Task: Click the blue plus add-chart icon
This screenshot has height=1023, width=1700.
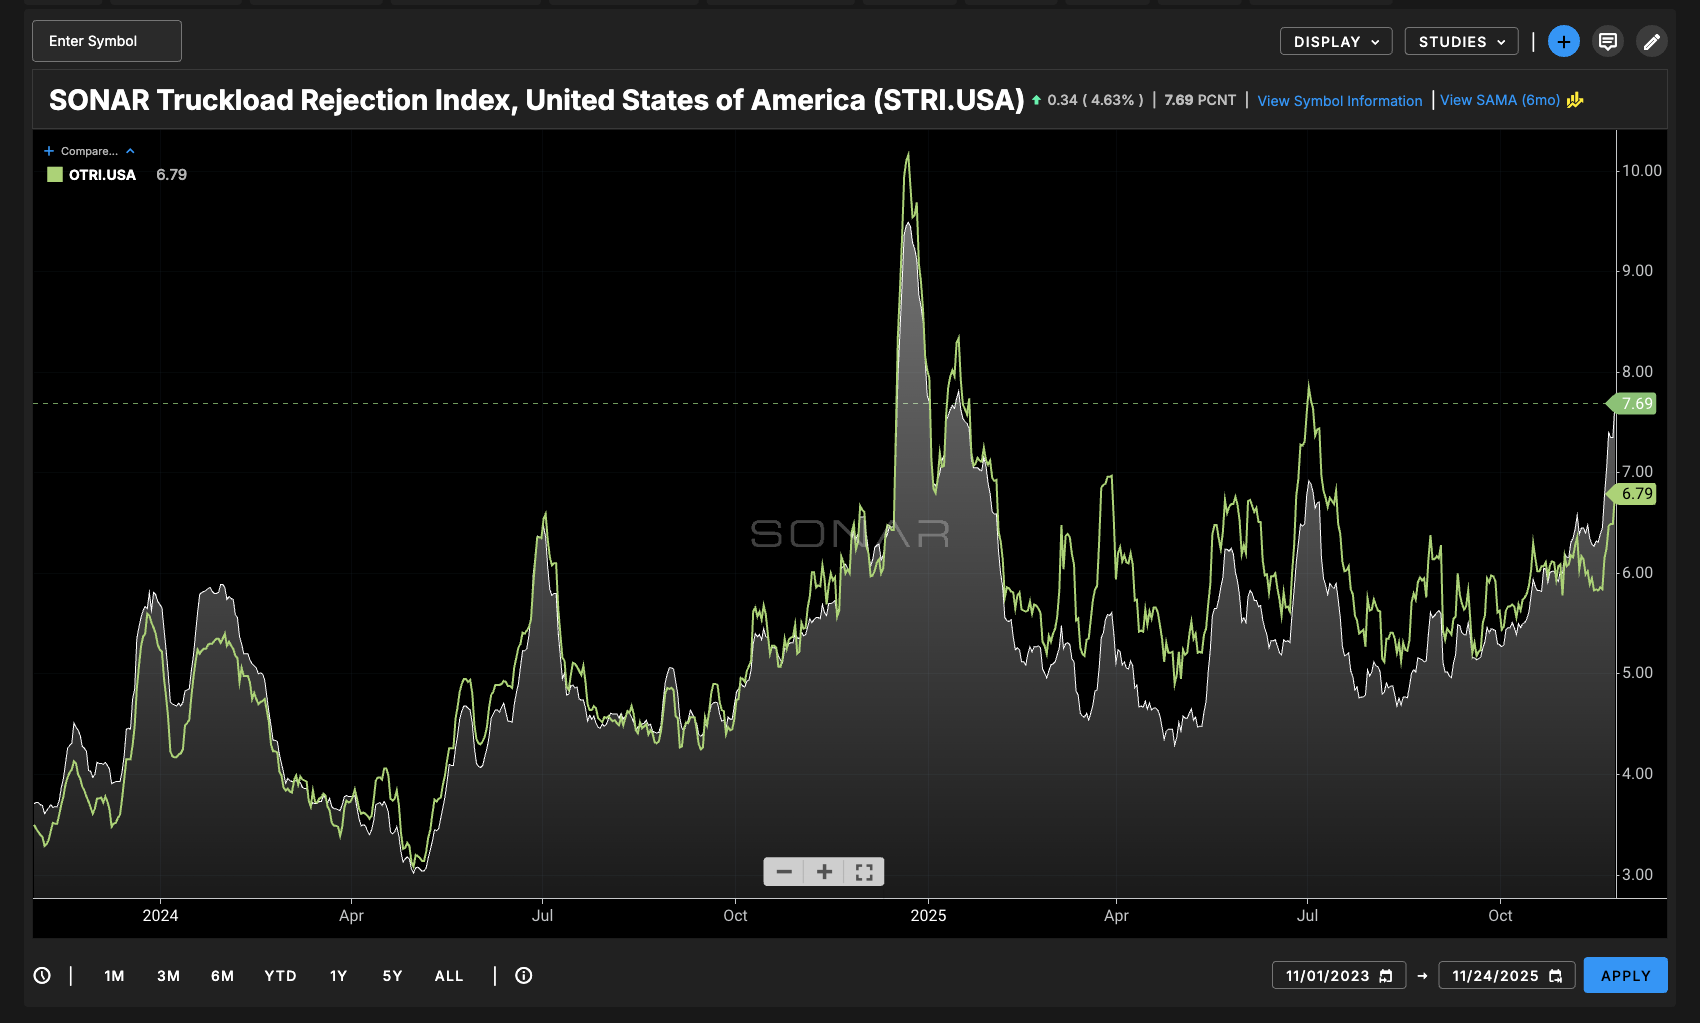Action: point(1563,41)
